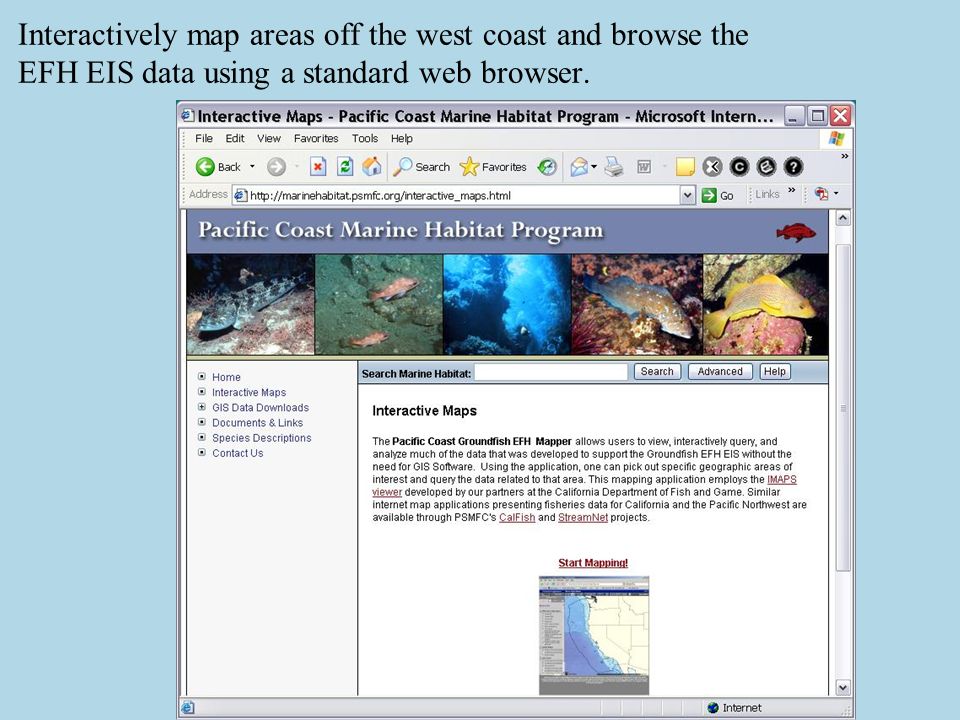Open the Home page house icon
This screenshot has height=720, width=960.
[x=372, y=167]
